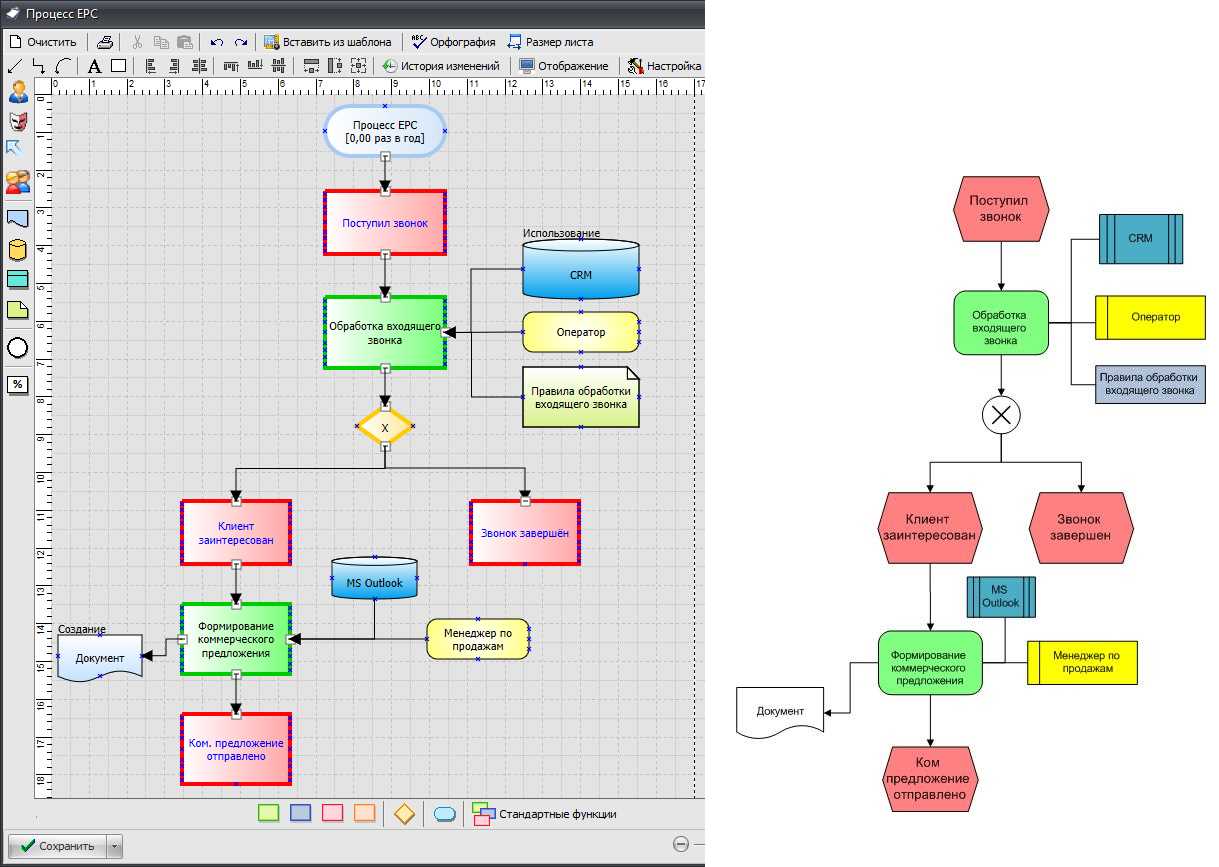
Task: Undo the last diagram change
Action: coord(217,42)
